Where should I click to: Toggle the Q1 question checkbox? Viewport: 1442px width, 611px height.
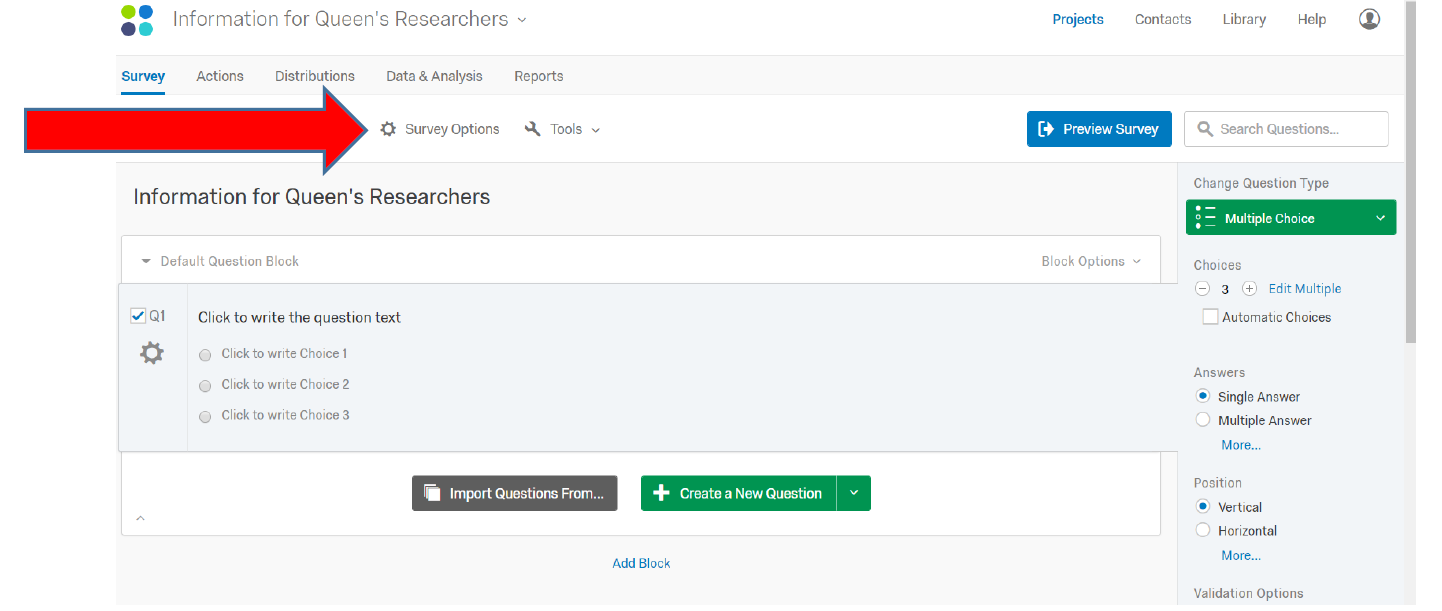pos(139,316)
